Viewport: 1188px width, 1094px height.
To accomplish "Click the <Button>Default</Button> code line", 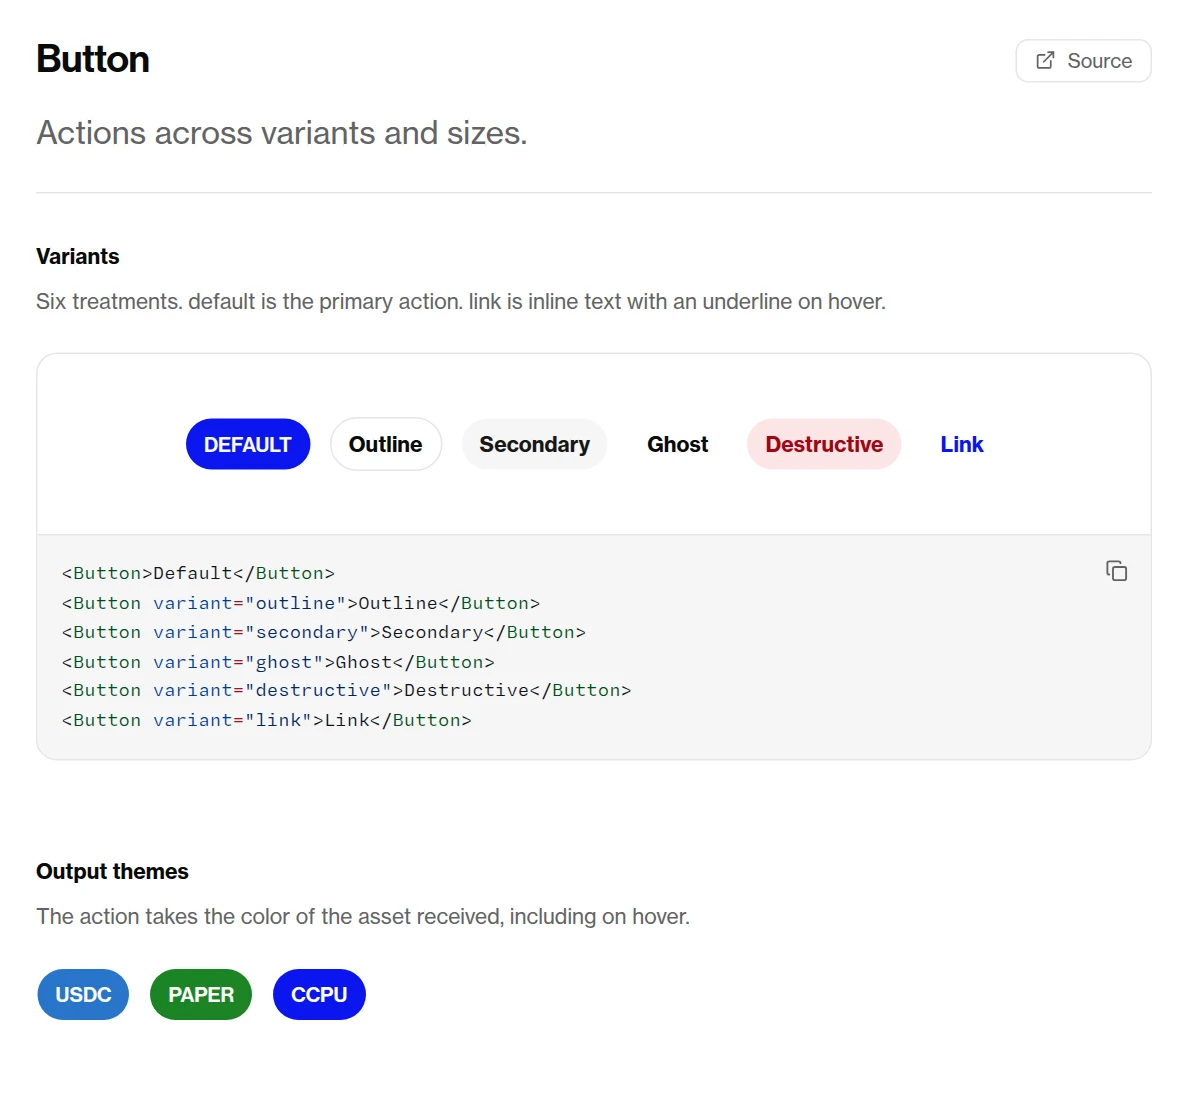I will tap(199, 574).
